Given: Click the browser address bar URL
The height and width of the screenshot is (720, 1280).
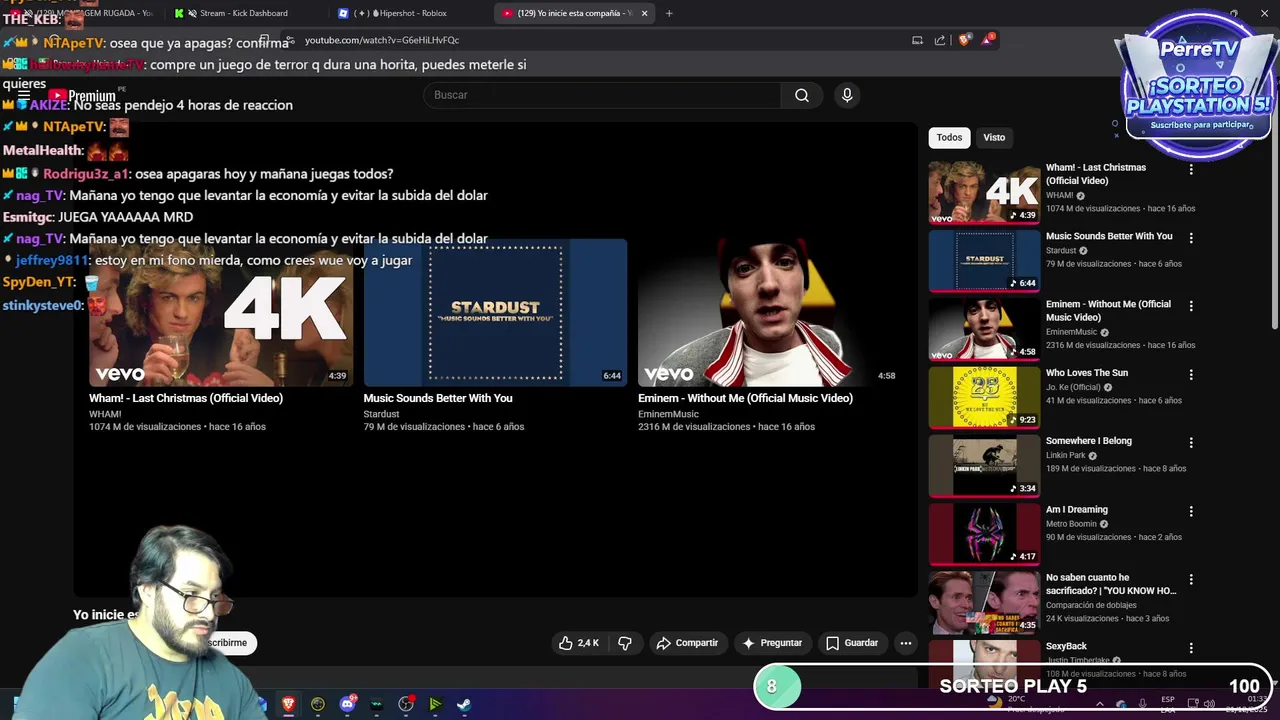Looking at the screenshot, I should (x=382, y=40).
